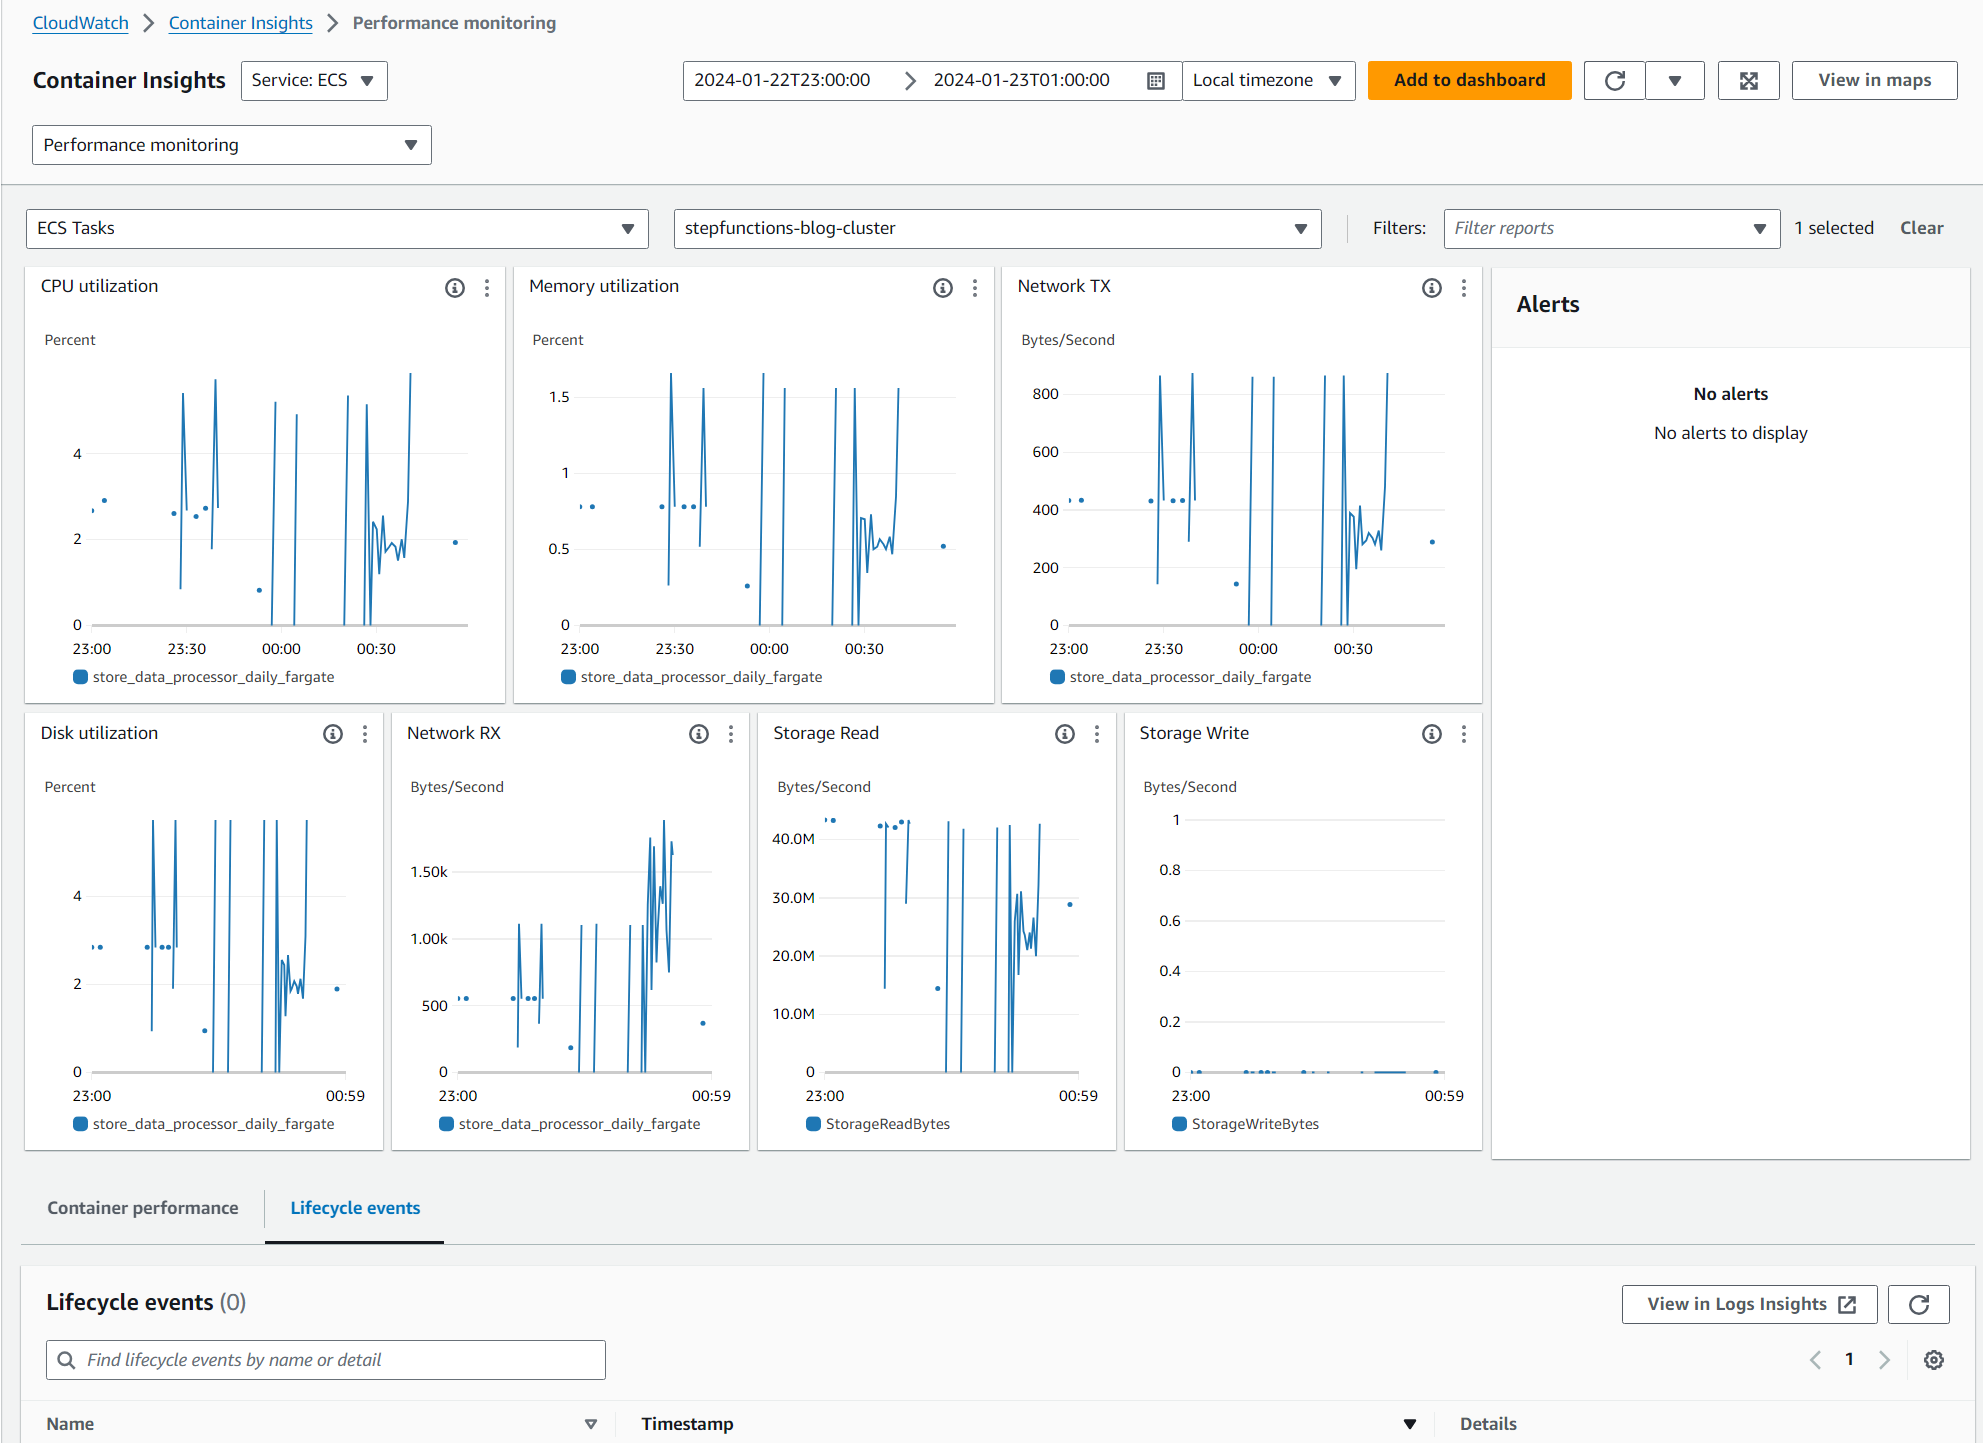The height and width of the screenshot is (1443, 1983).
Task: Open three-dot menu on Network RX widget
Action: (731, 734)
